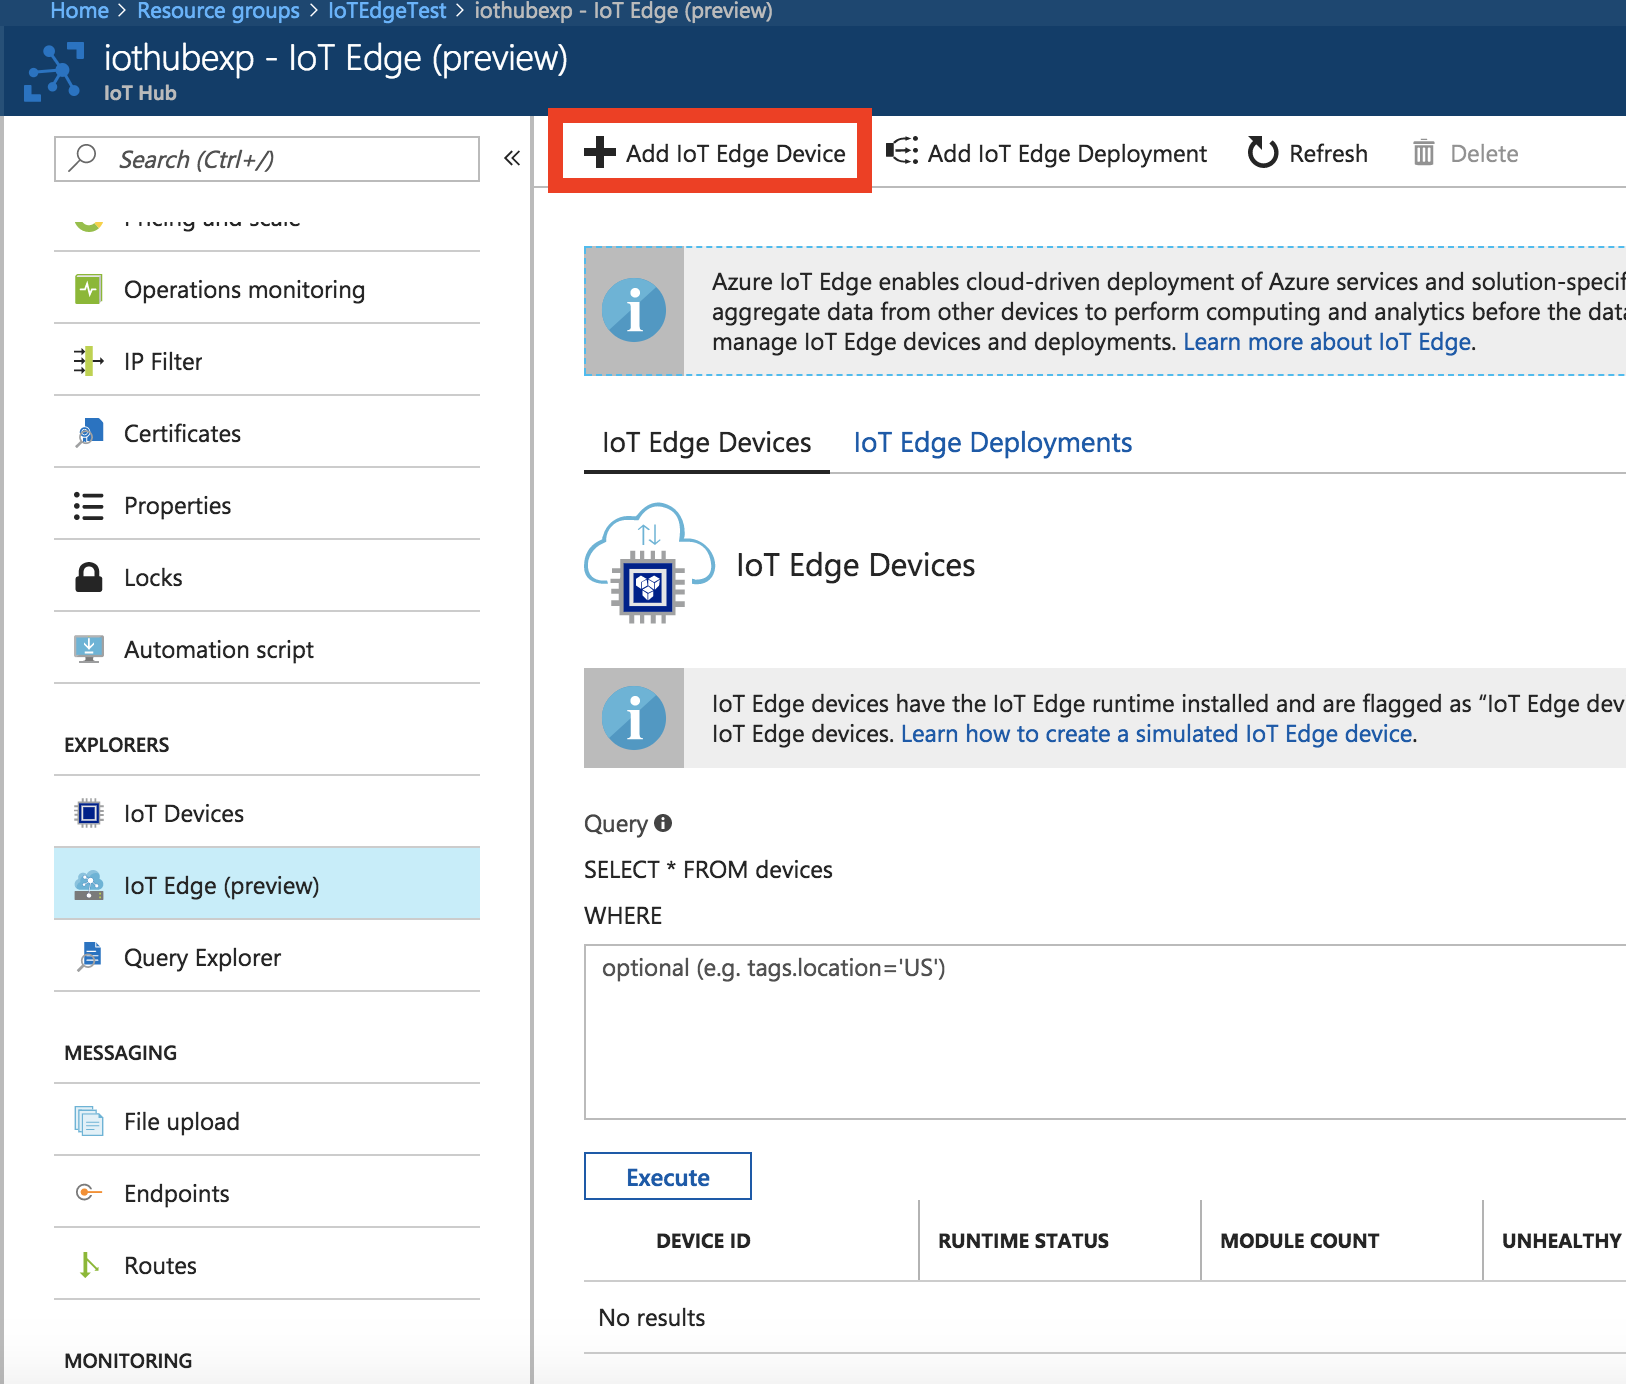
Task: Open Routes page
Action: coord(267,1265)
